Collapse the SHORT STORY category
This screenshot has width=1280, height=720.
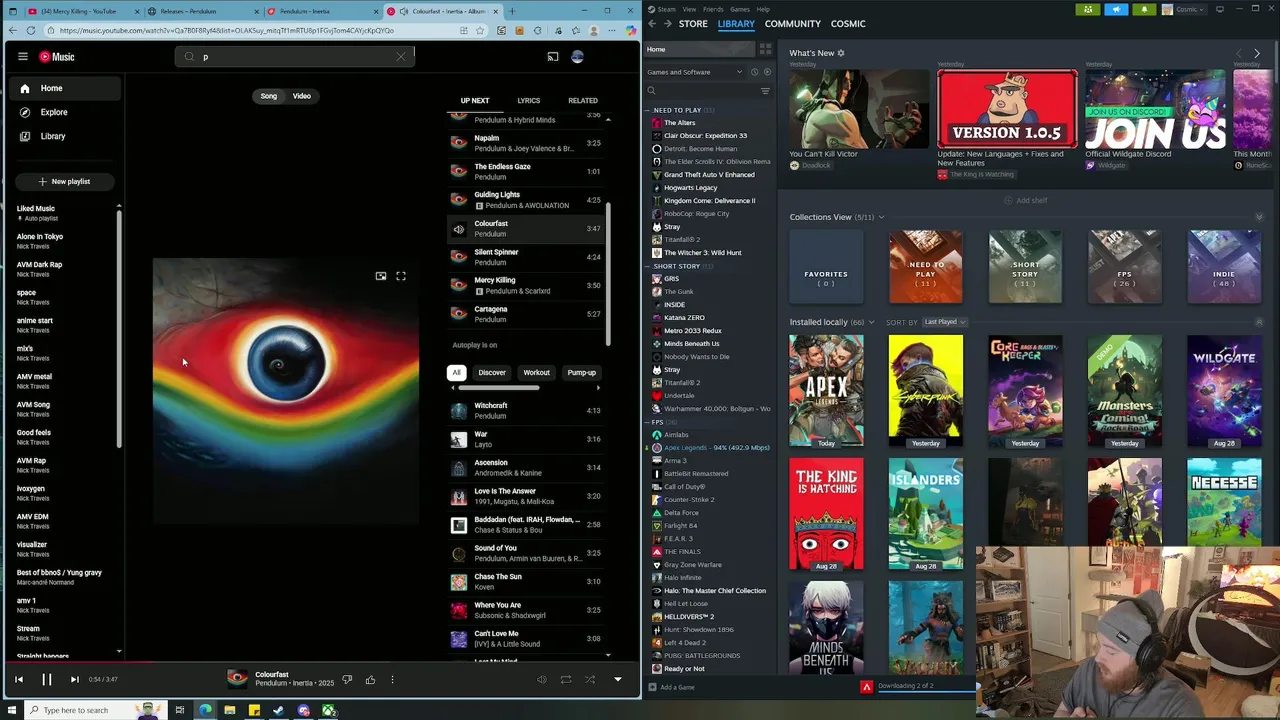[648, 266]
